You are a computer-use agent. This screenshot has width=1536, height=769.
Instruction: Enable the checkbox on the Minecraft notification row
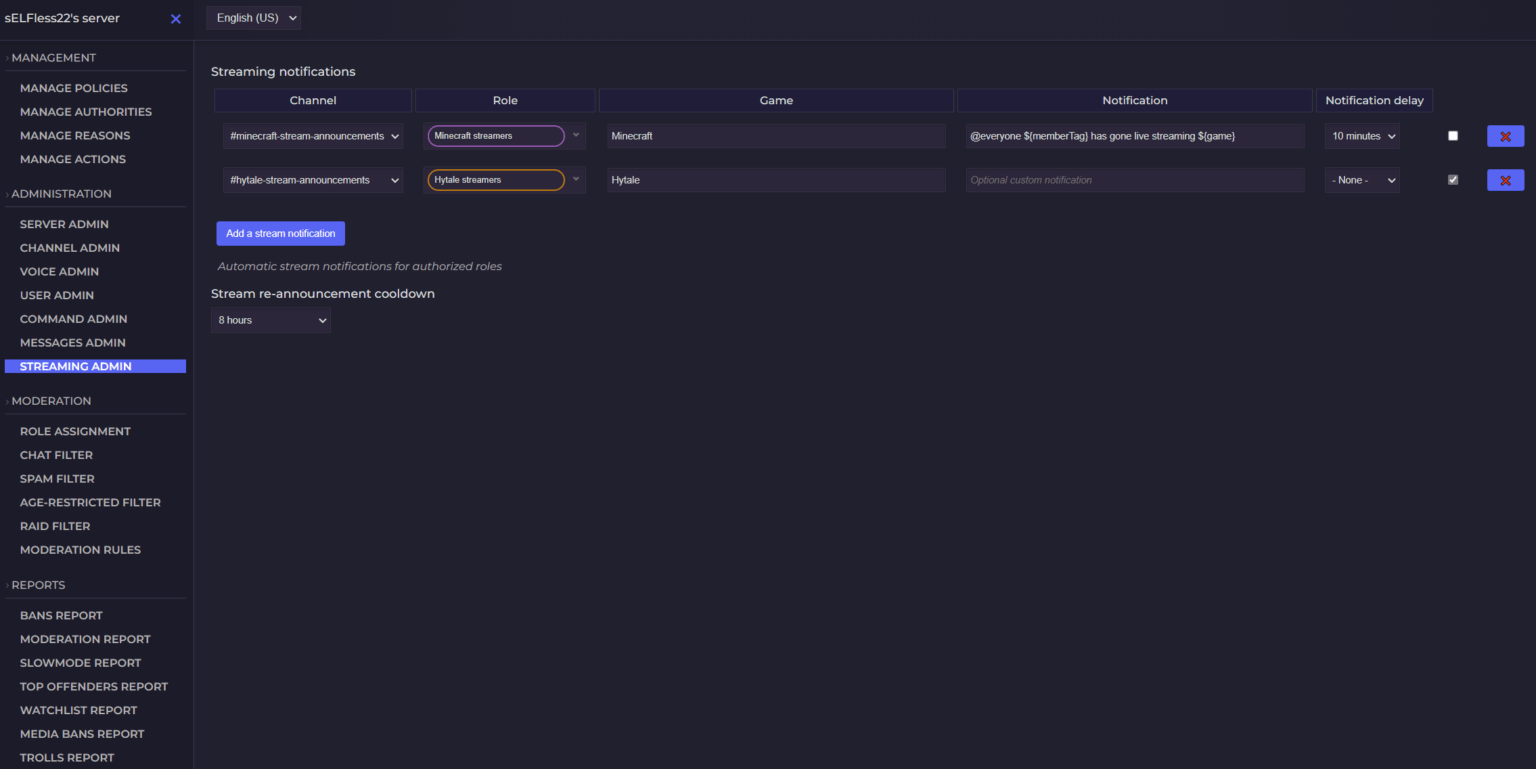coord(1452,135)
